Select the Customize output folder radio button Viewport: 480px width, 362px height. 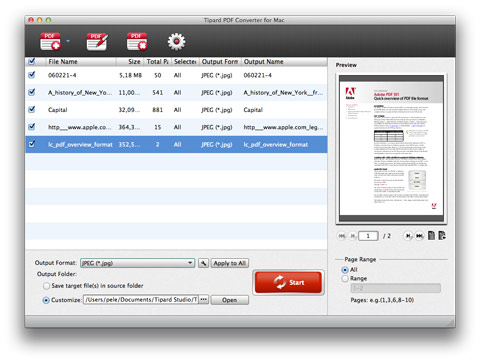[x=46, y=300]
